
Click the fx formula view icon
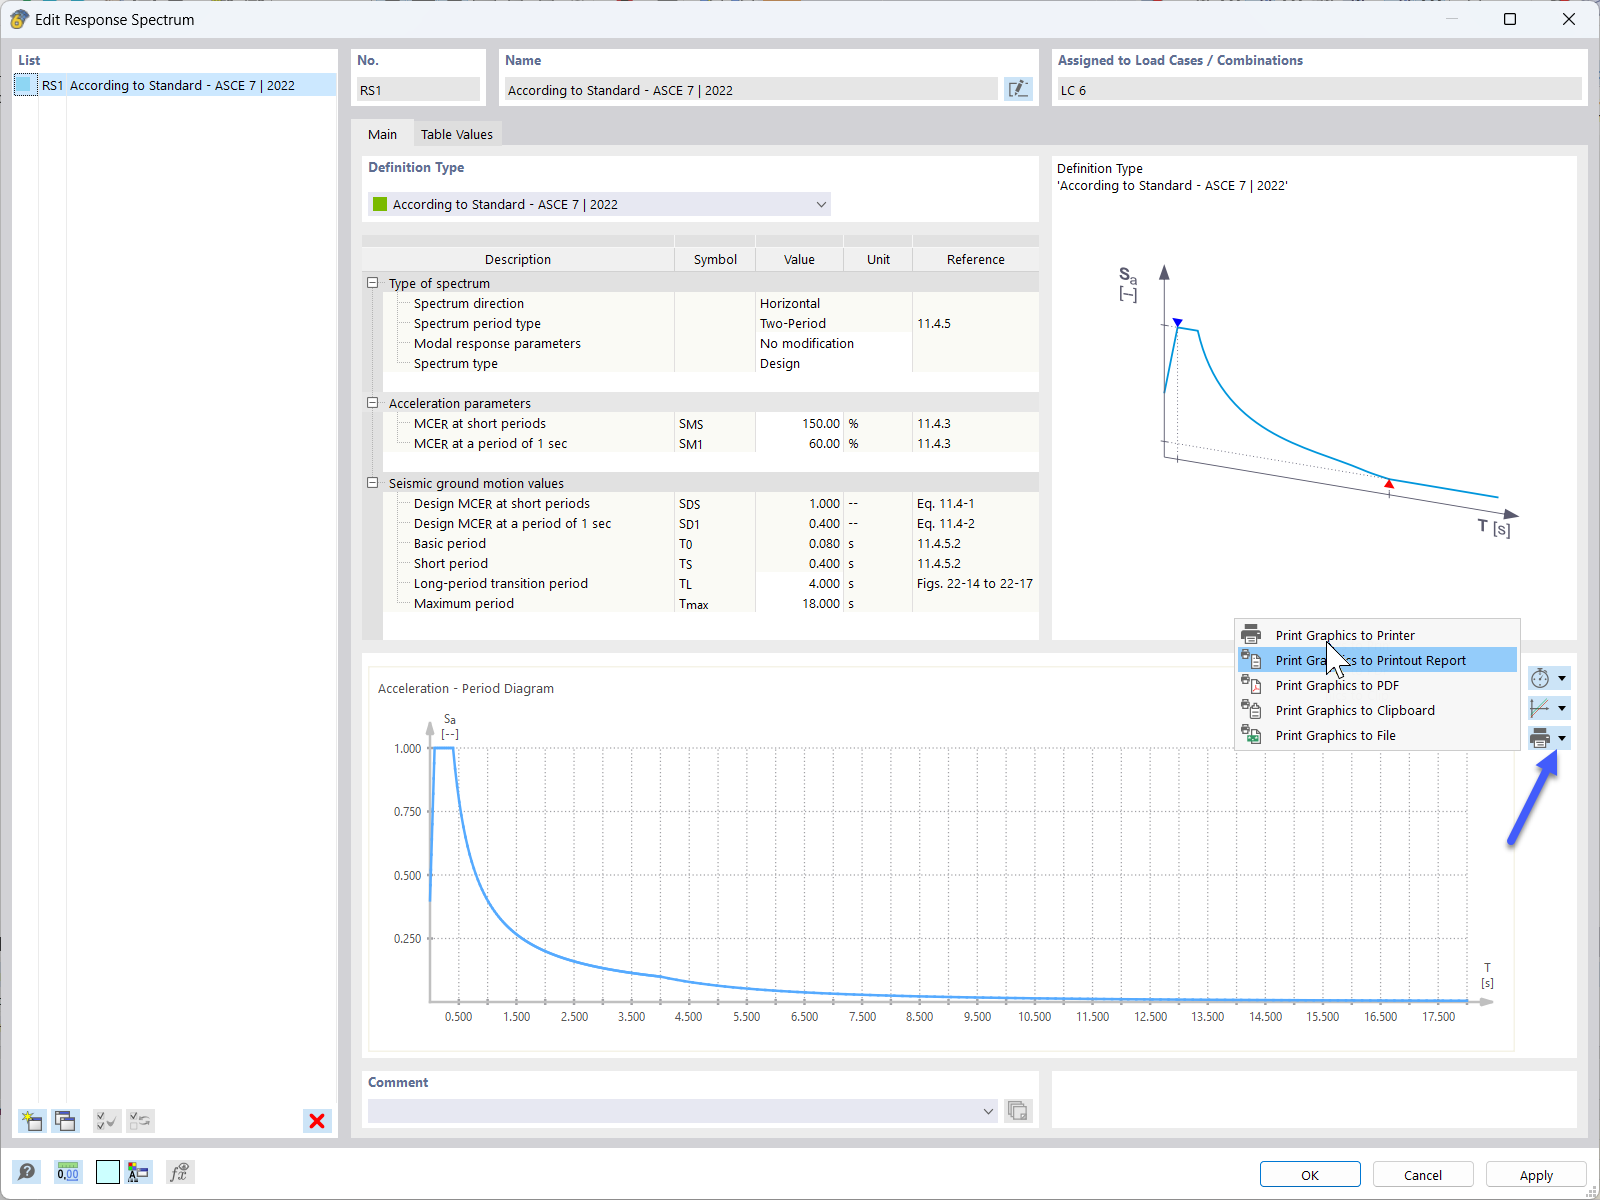180,1172
